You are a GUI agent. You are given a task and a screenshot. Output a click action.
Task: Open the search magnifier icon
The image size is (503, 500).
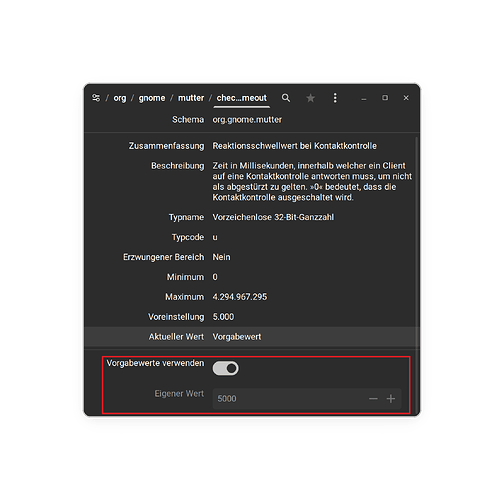(286, 98)
